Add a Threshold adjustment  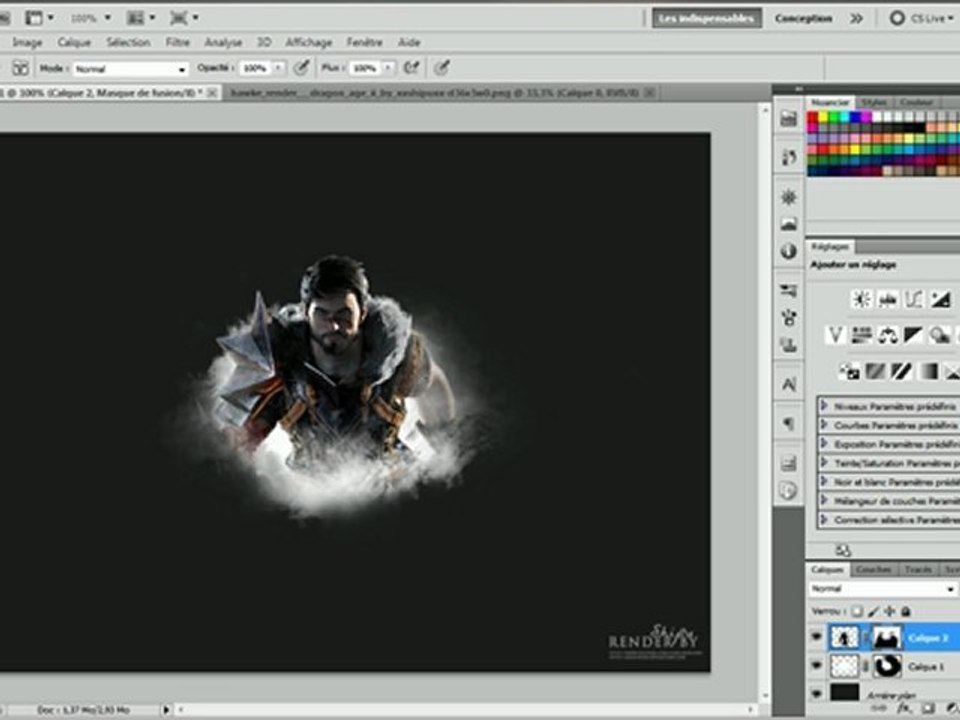pos(901,371)
